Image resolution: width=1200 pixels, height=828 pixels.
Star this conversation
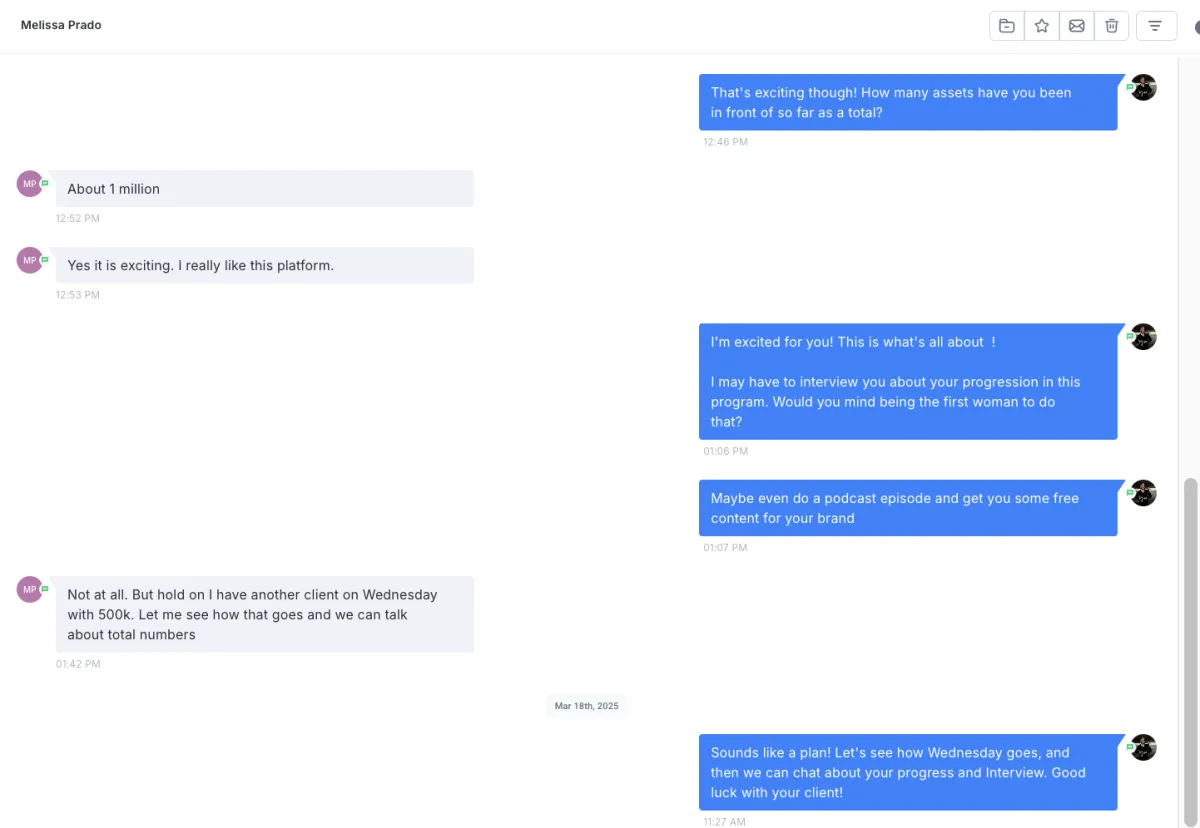click(1042, 26)
